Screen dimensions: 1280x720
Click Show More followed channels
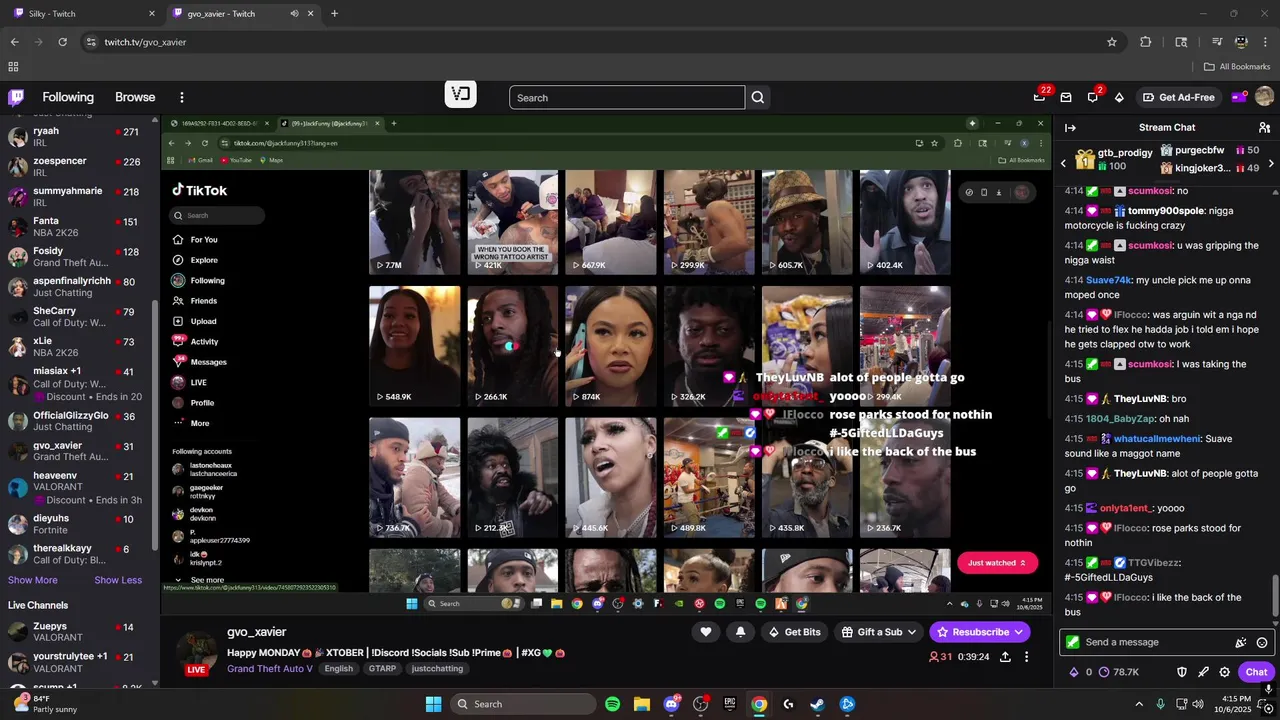(33, 580)
